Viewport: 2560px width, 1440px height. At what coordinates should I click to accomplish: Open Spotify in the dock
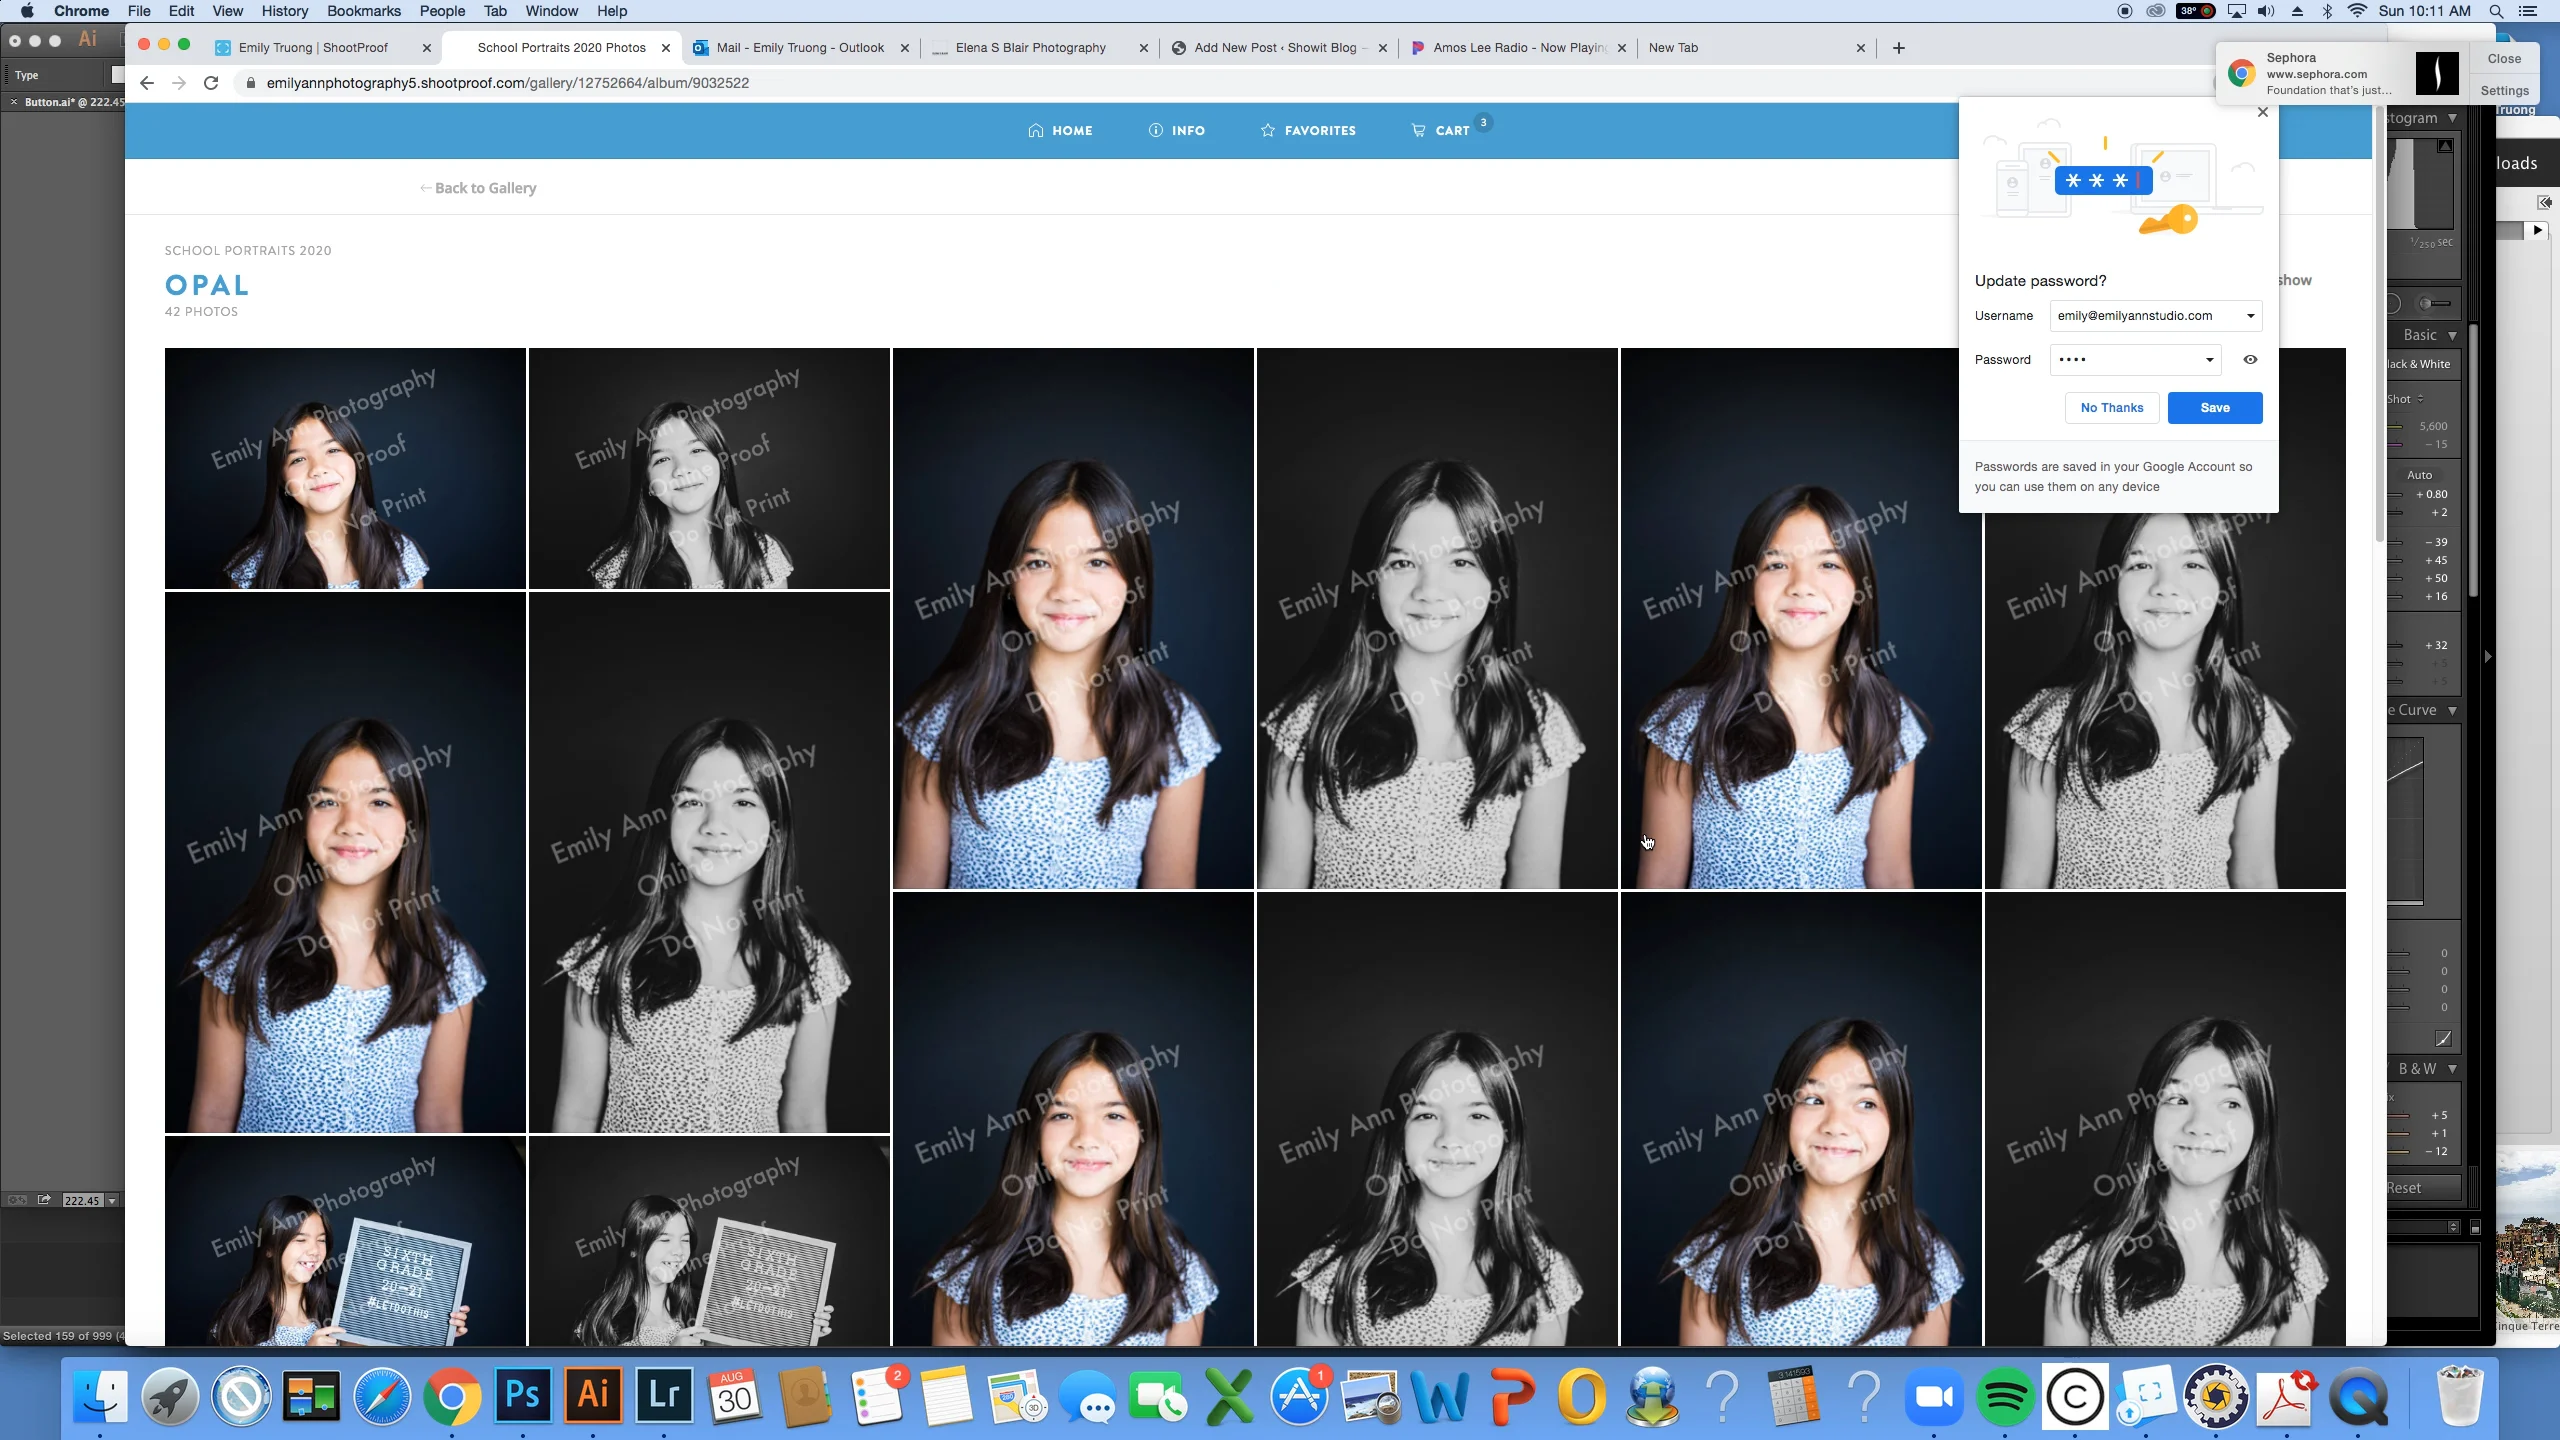(x=2005, y=1397)
